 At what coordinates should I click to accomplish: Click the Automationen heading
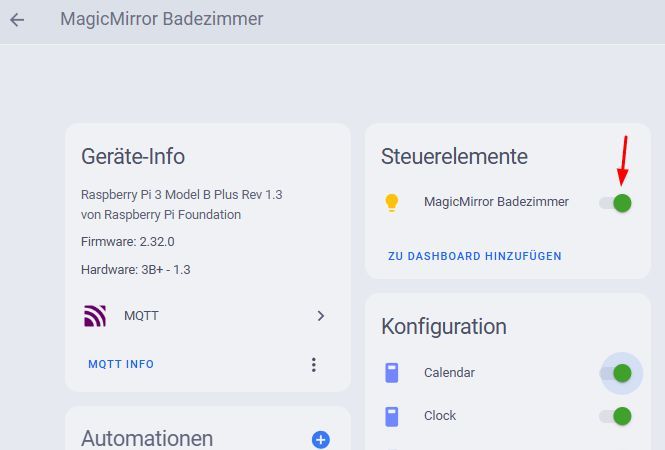point(147,439)
